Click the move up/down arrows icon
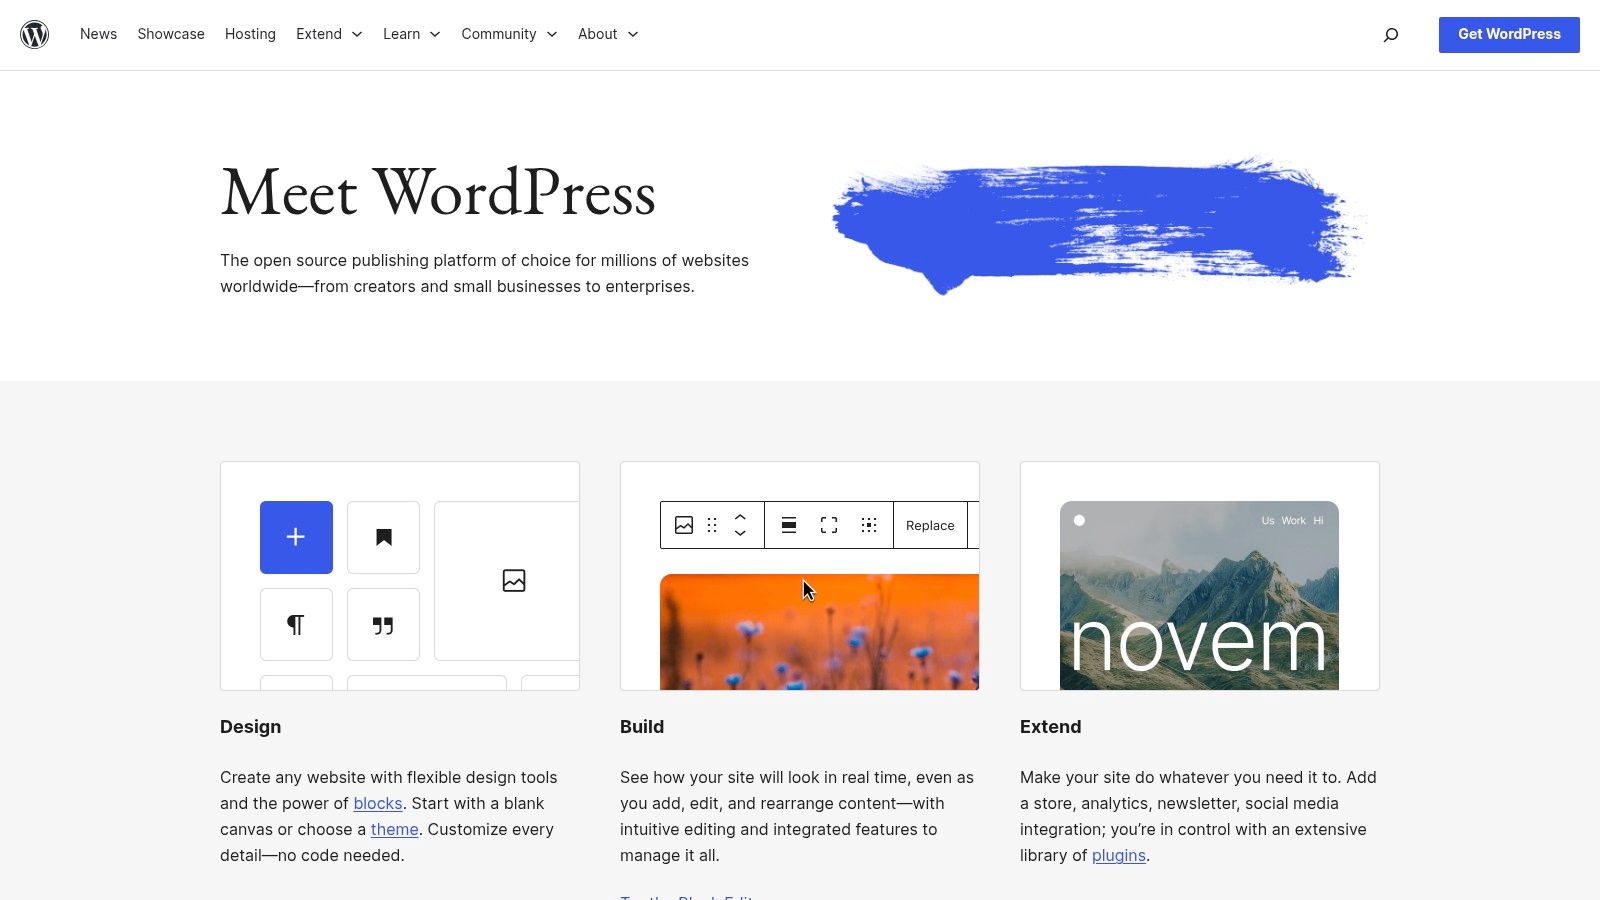This screenshot has width=1600, height=900. click(740, 524)
